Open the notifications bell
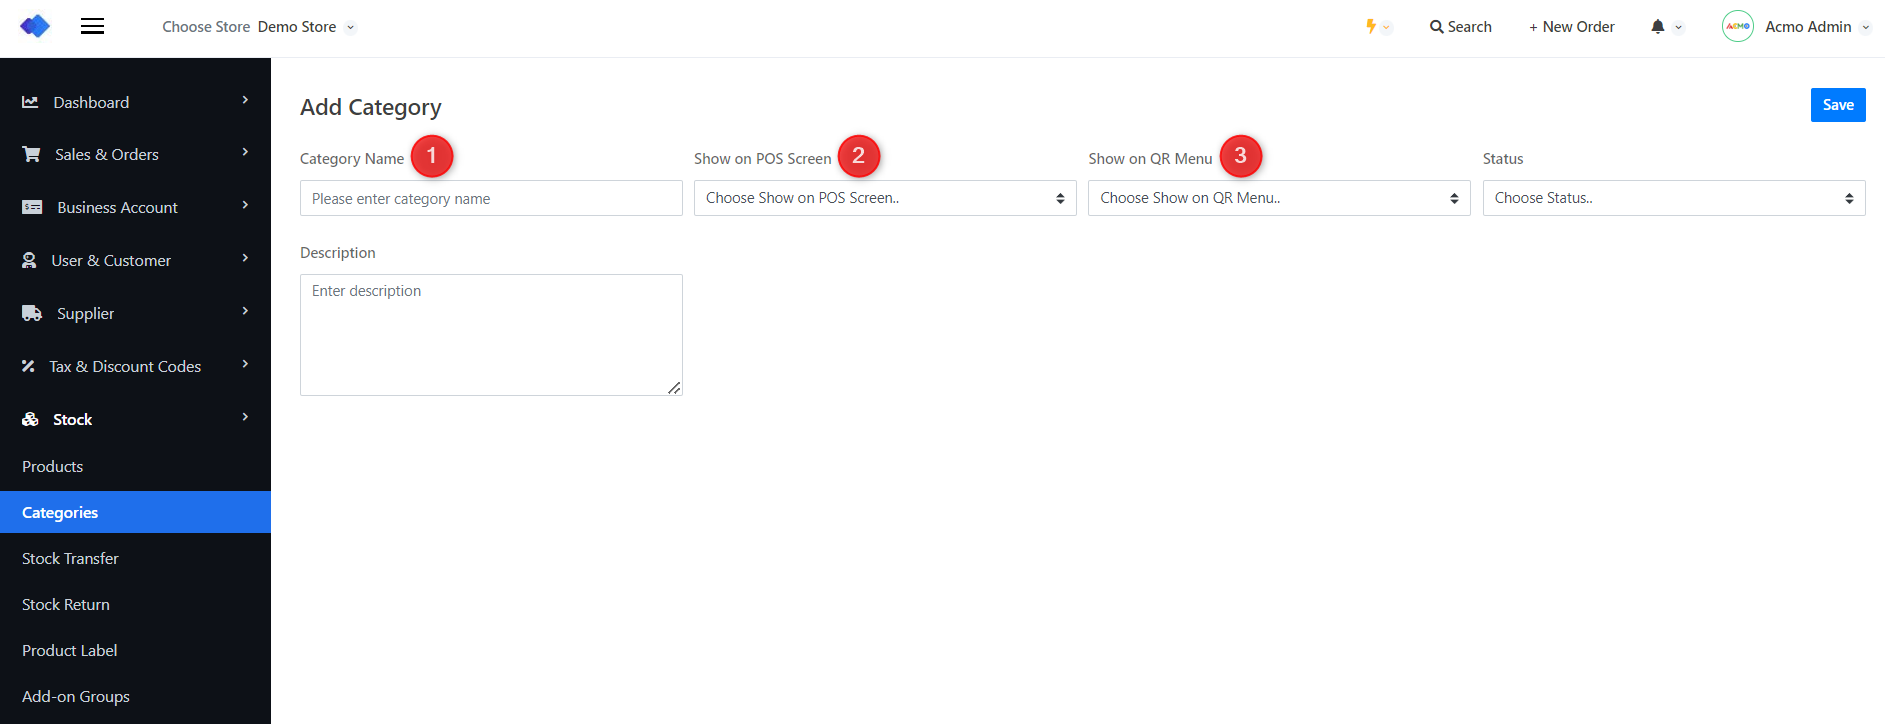The width and height of the screenshot is (1885, 724). pos(1657,27)
